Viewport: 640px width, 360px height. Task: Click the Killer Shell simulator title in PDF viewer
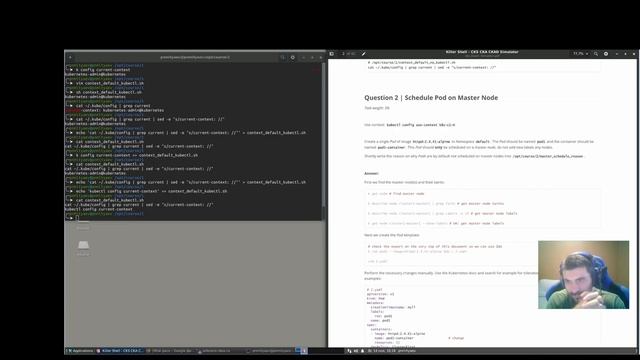tap(482, 52)
